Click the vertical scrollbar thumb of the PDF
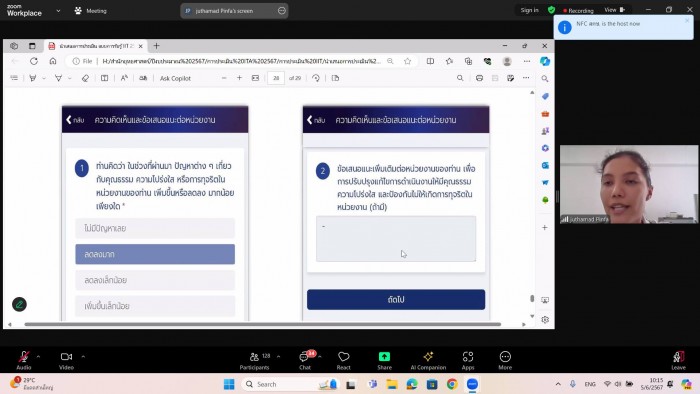Image resolution: width=700 pixels, height=394 pixels. coord(532,298)
